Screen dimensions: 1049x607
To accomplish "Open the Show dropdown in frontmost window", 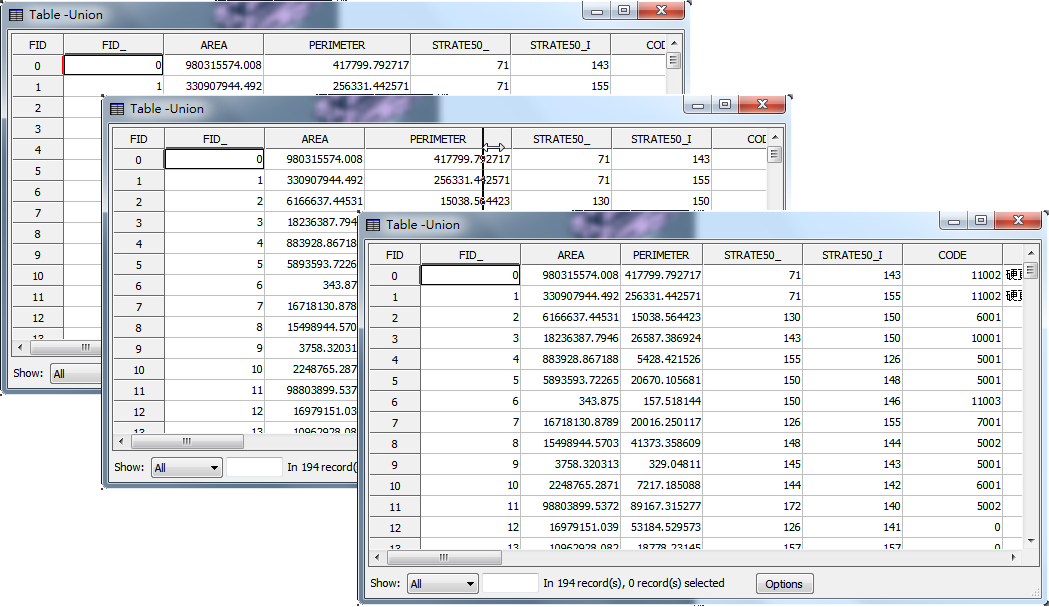I will pos(442,584).
